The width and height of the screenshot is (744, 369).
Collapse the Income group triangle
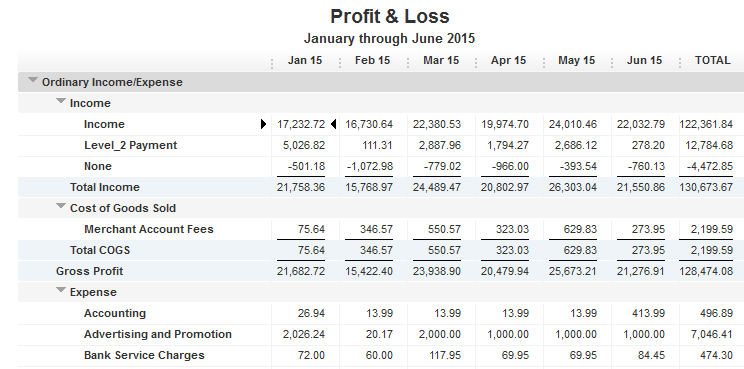[x=60, y=101]
